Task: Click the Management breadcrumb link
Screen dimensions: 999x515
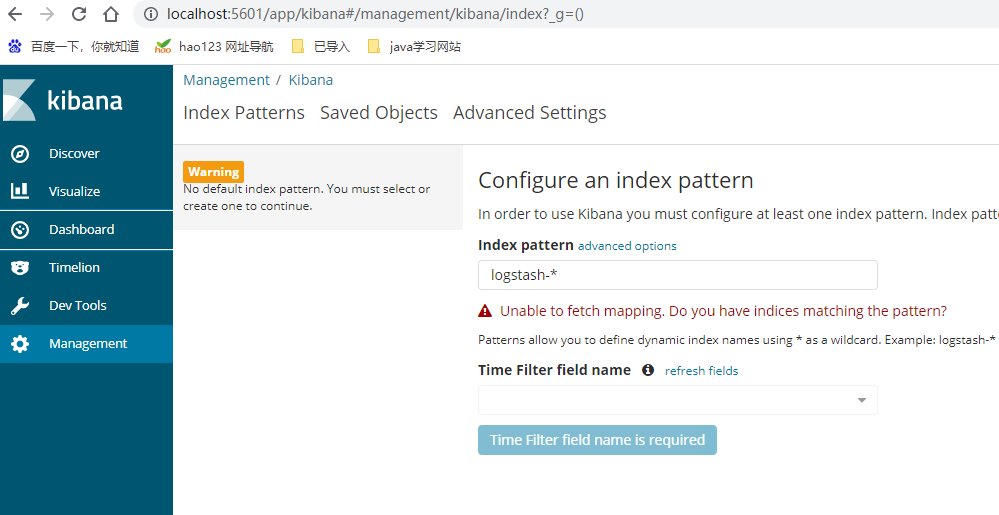Action: click(226, 80)
